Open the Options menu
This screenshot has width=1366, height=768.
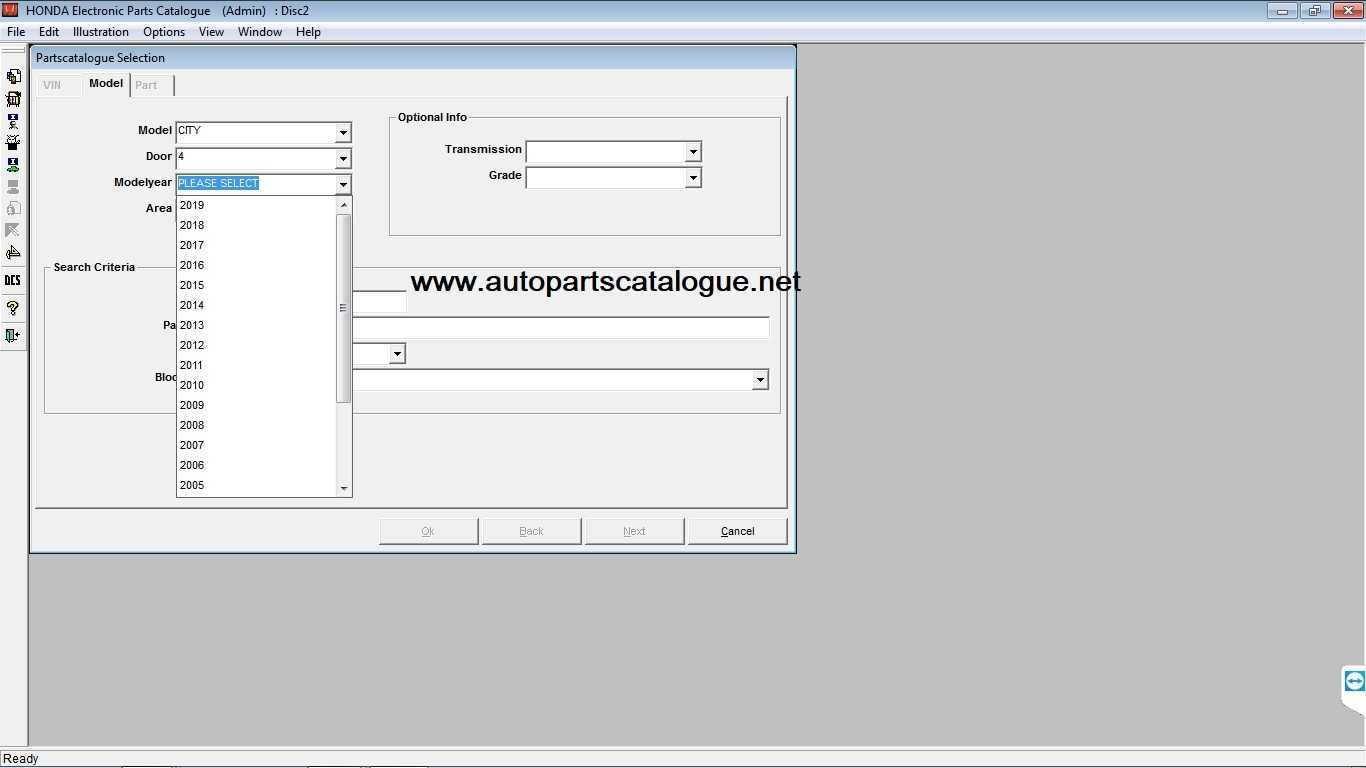pyautogui.click(x=164, y=32)
